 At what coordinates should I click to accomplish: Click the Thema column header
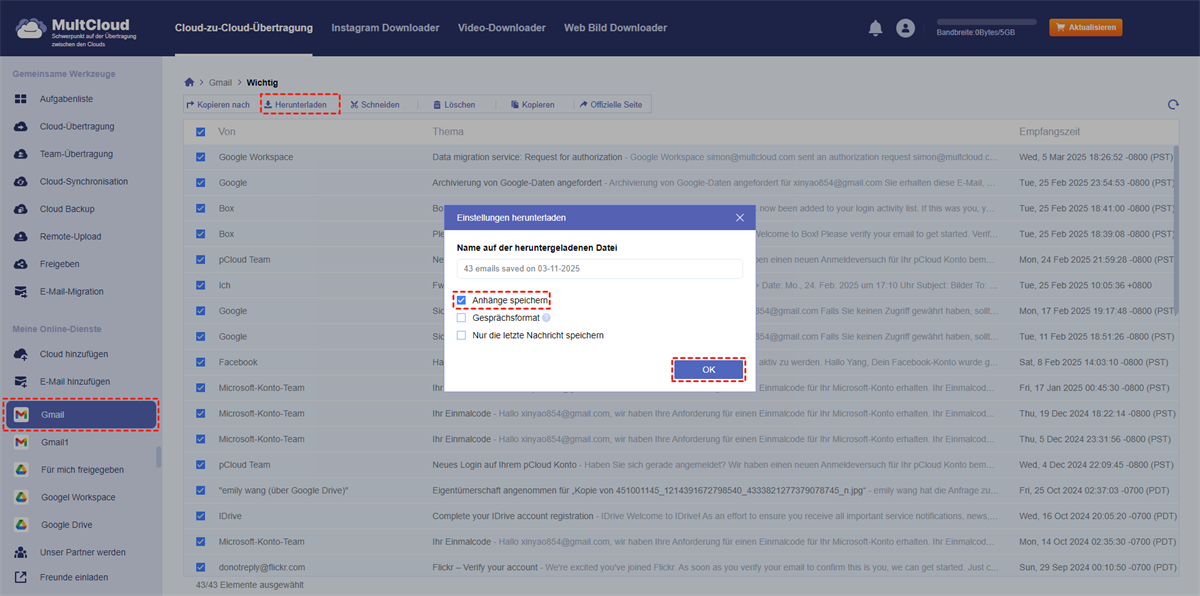tap(448, 132)
